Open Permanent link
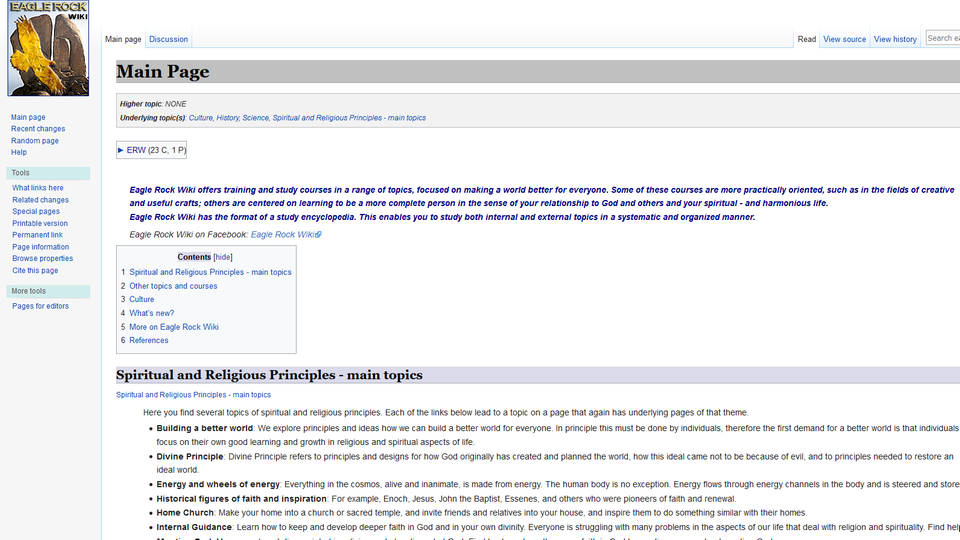The height and width of the screenshot is (540, 960). click(37, 235)
